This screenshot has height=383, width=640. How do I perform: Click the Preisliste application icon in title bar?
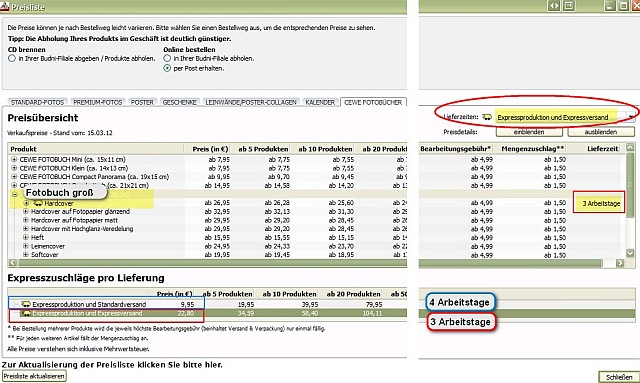[4, 6]
